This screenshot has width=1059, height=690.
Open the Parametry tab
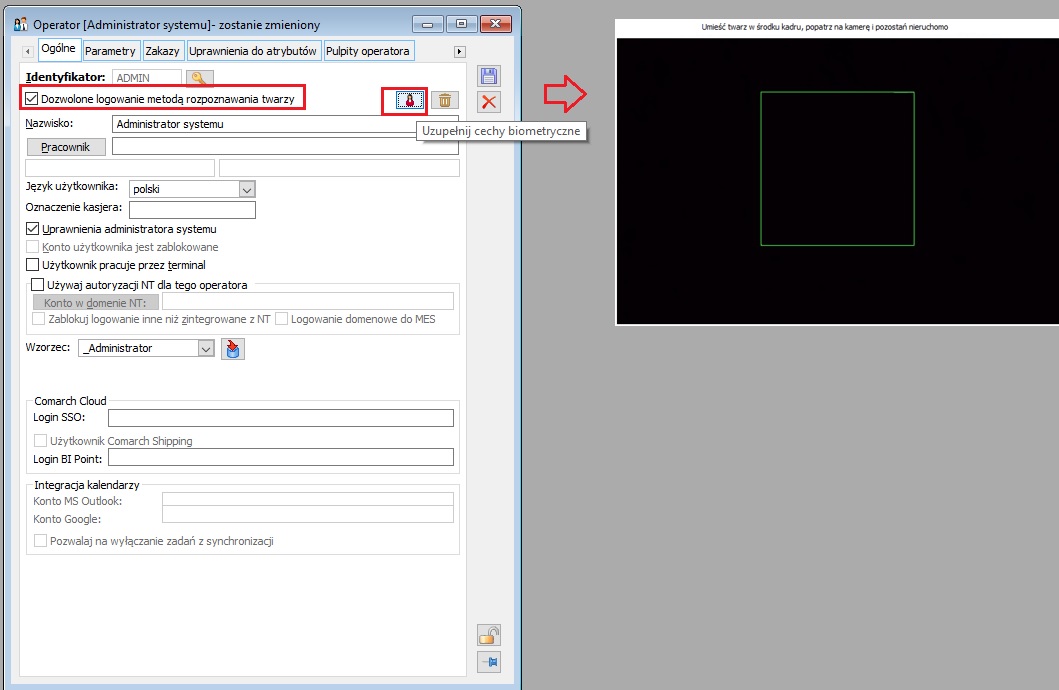(110, 51)
